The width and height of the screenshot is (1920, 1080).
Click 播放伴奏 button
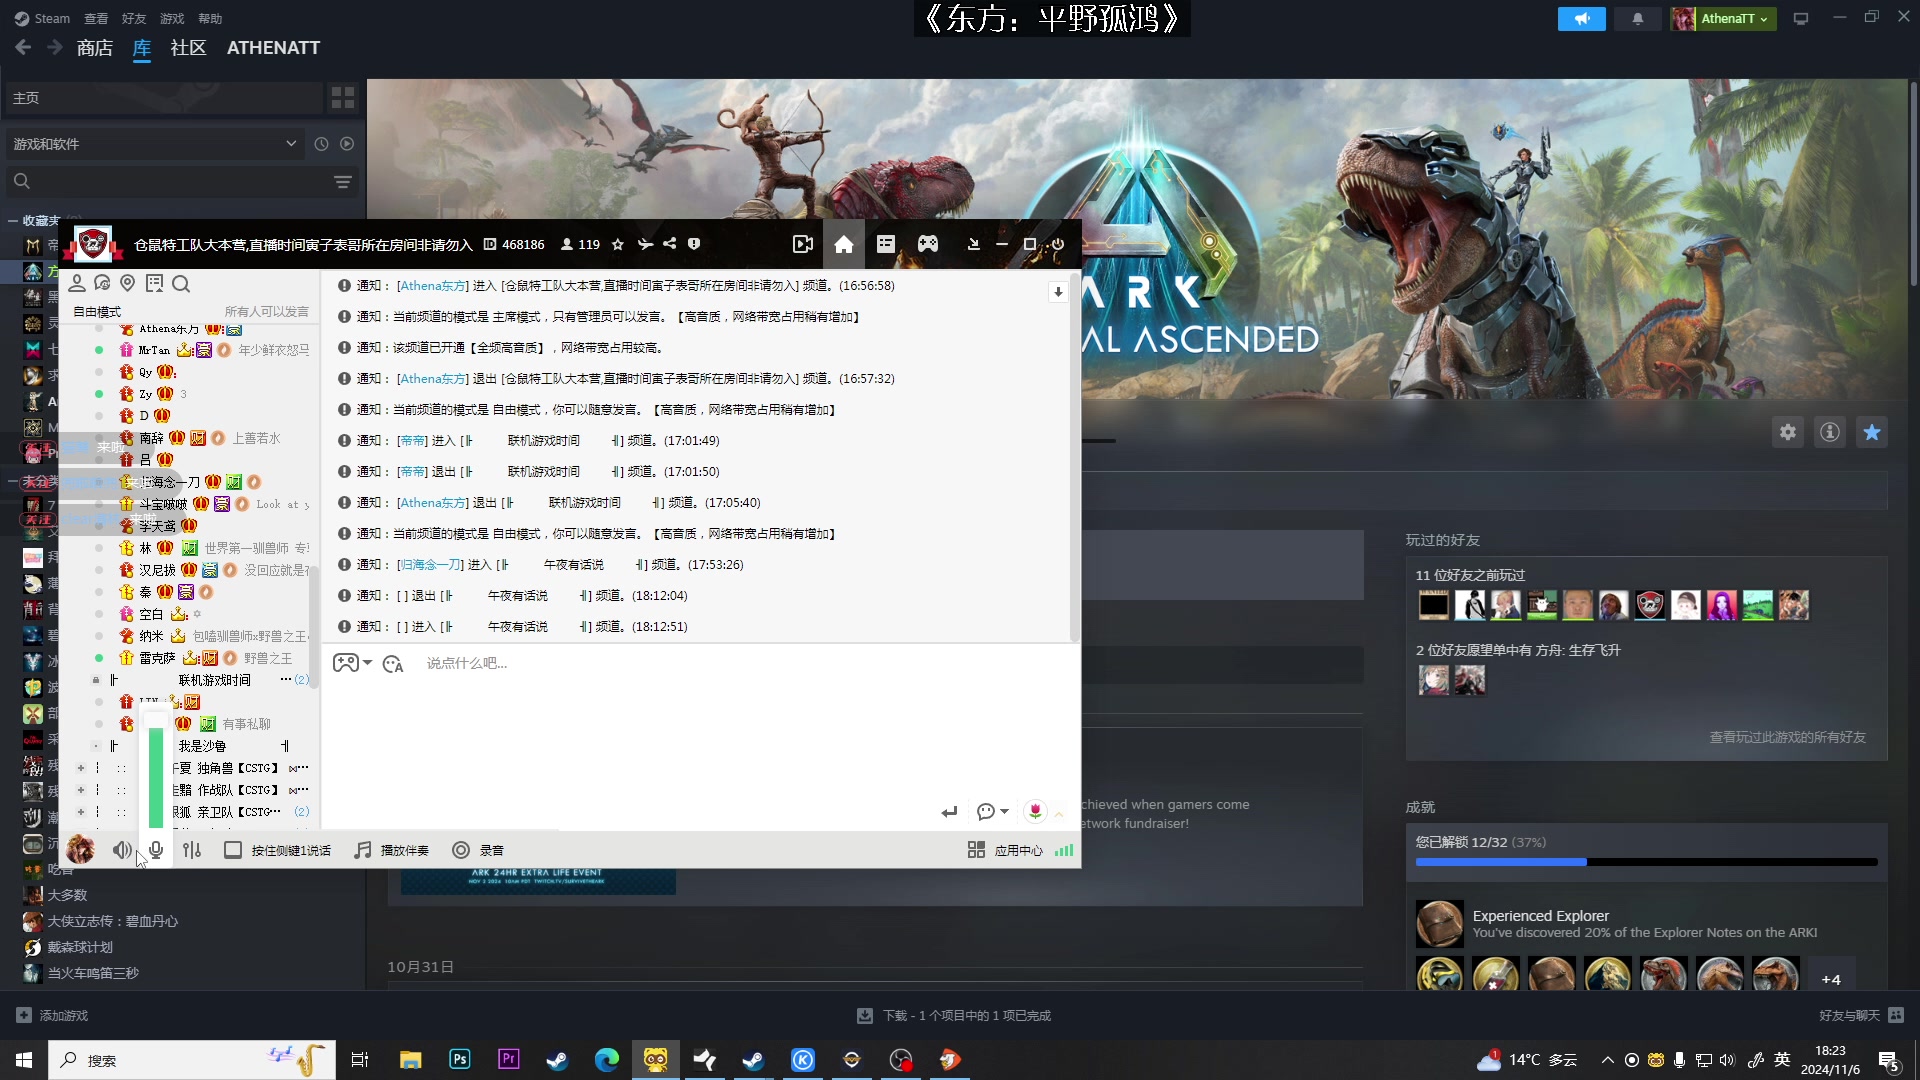(x=392, y=850)
